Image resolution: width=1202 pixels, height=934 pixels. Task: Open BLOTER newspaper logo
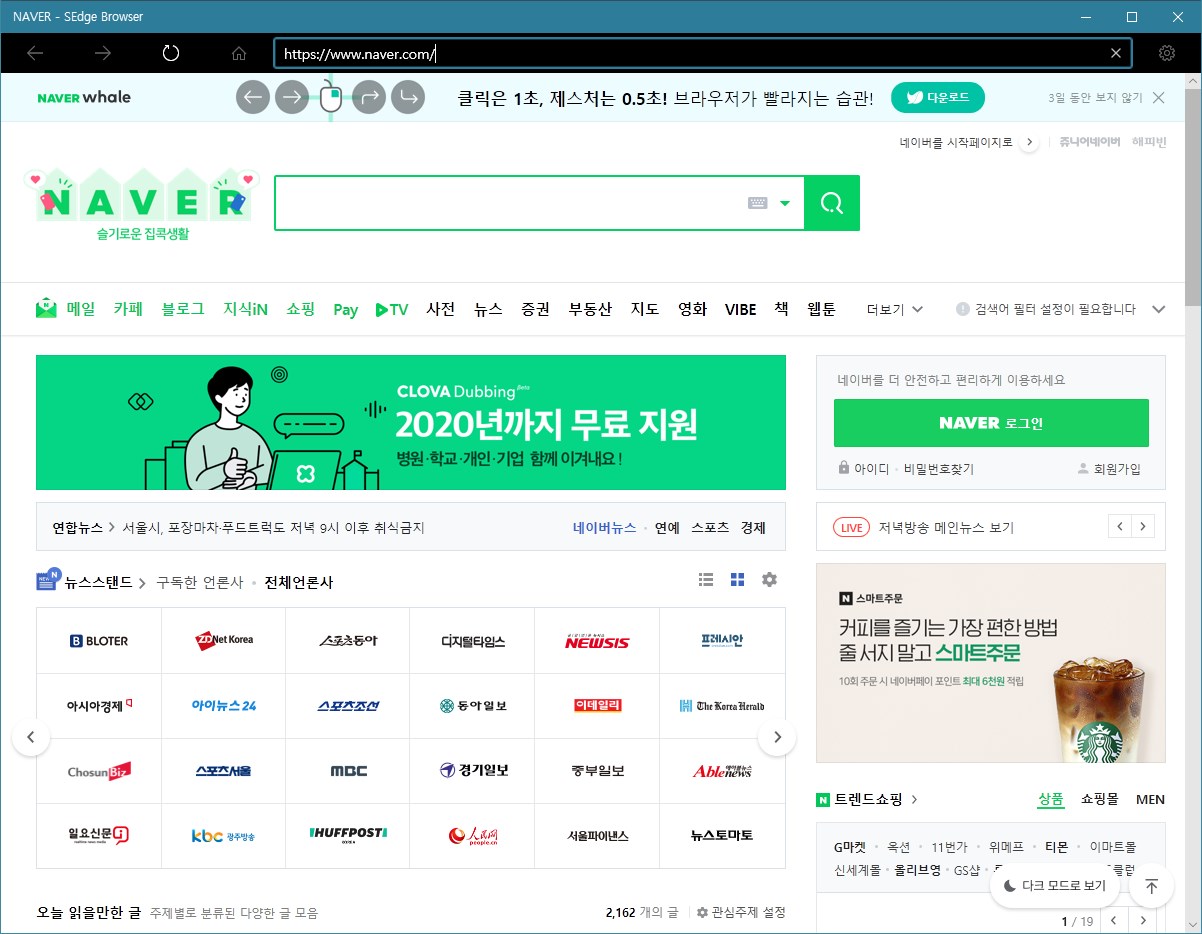99,641
